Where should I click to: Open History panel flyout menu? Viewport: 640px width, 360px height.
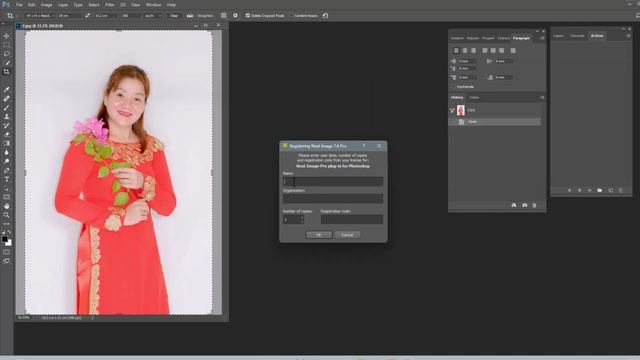[x=542, y=98]
